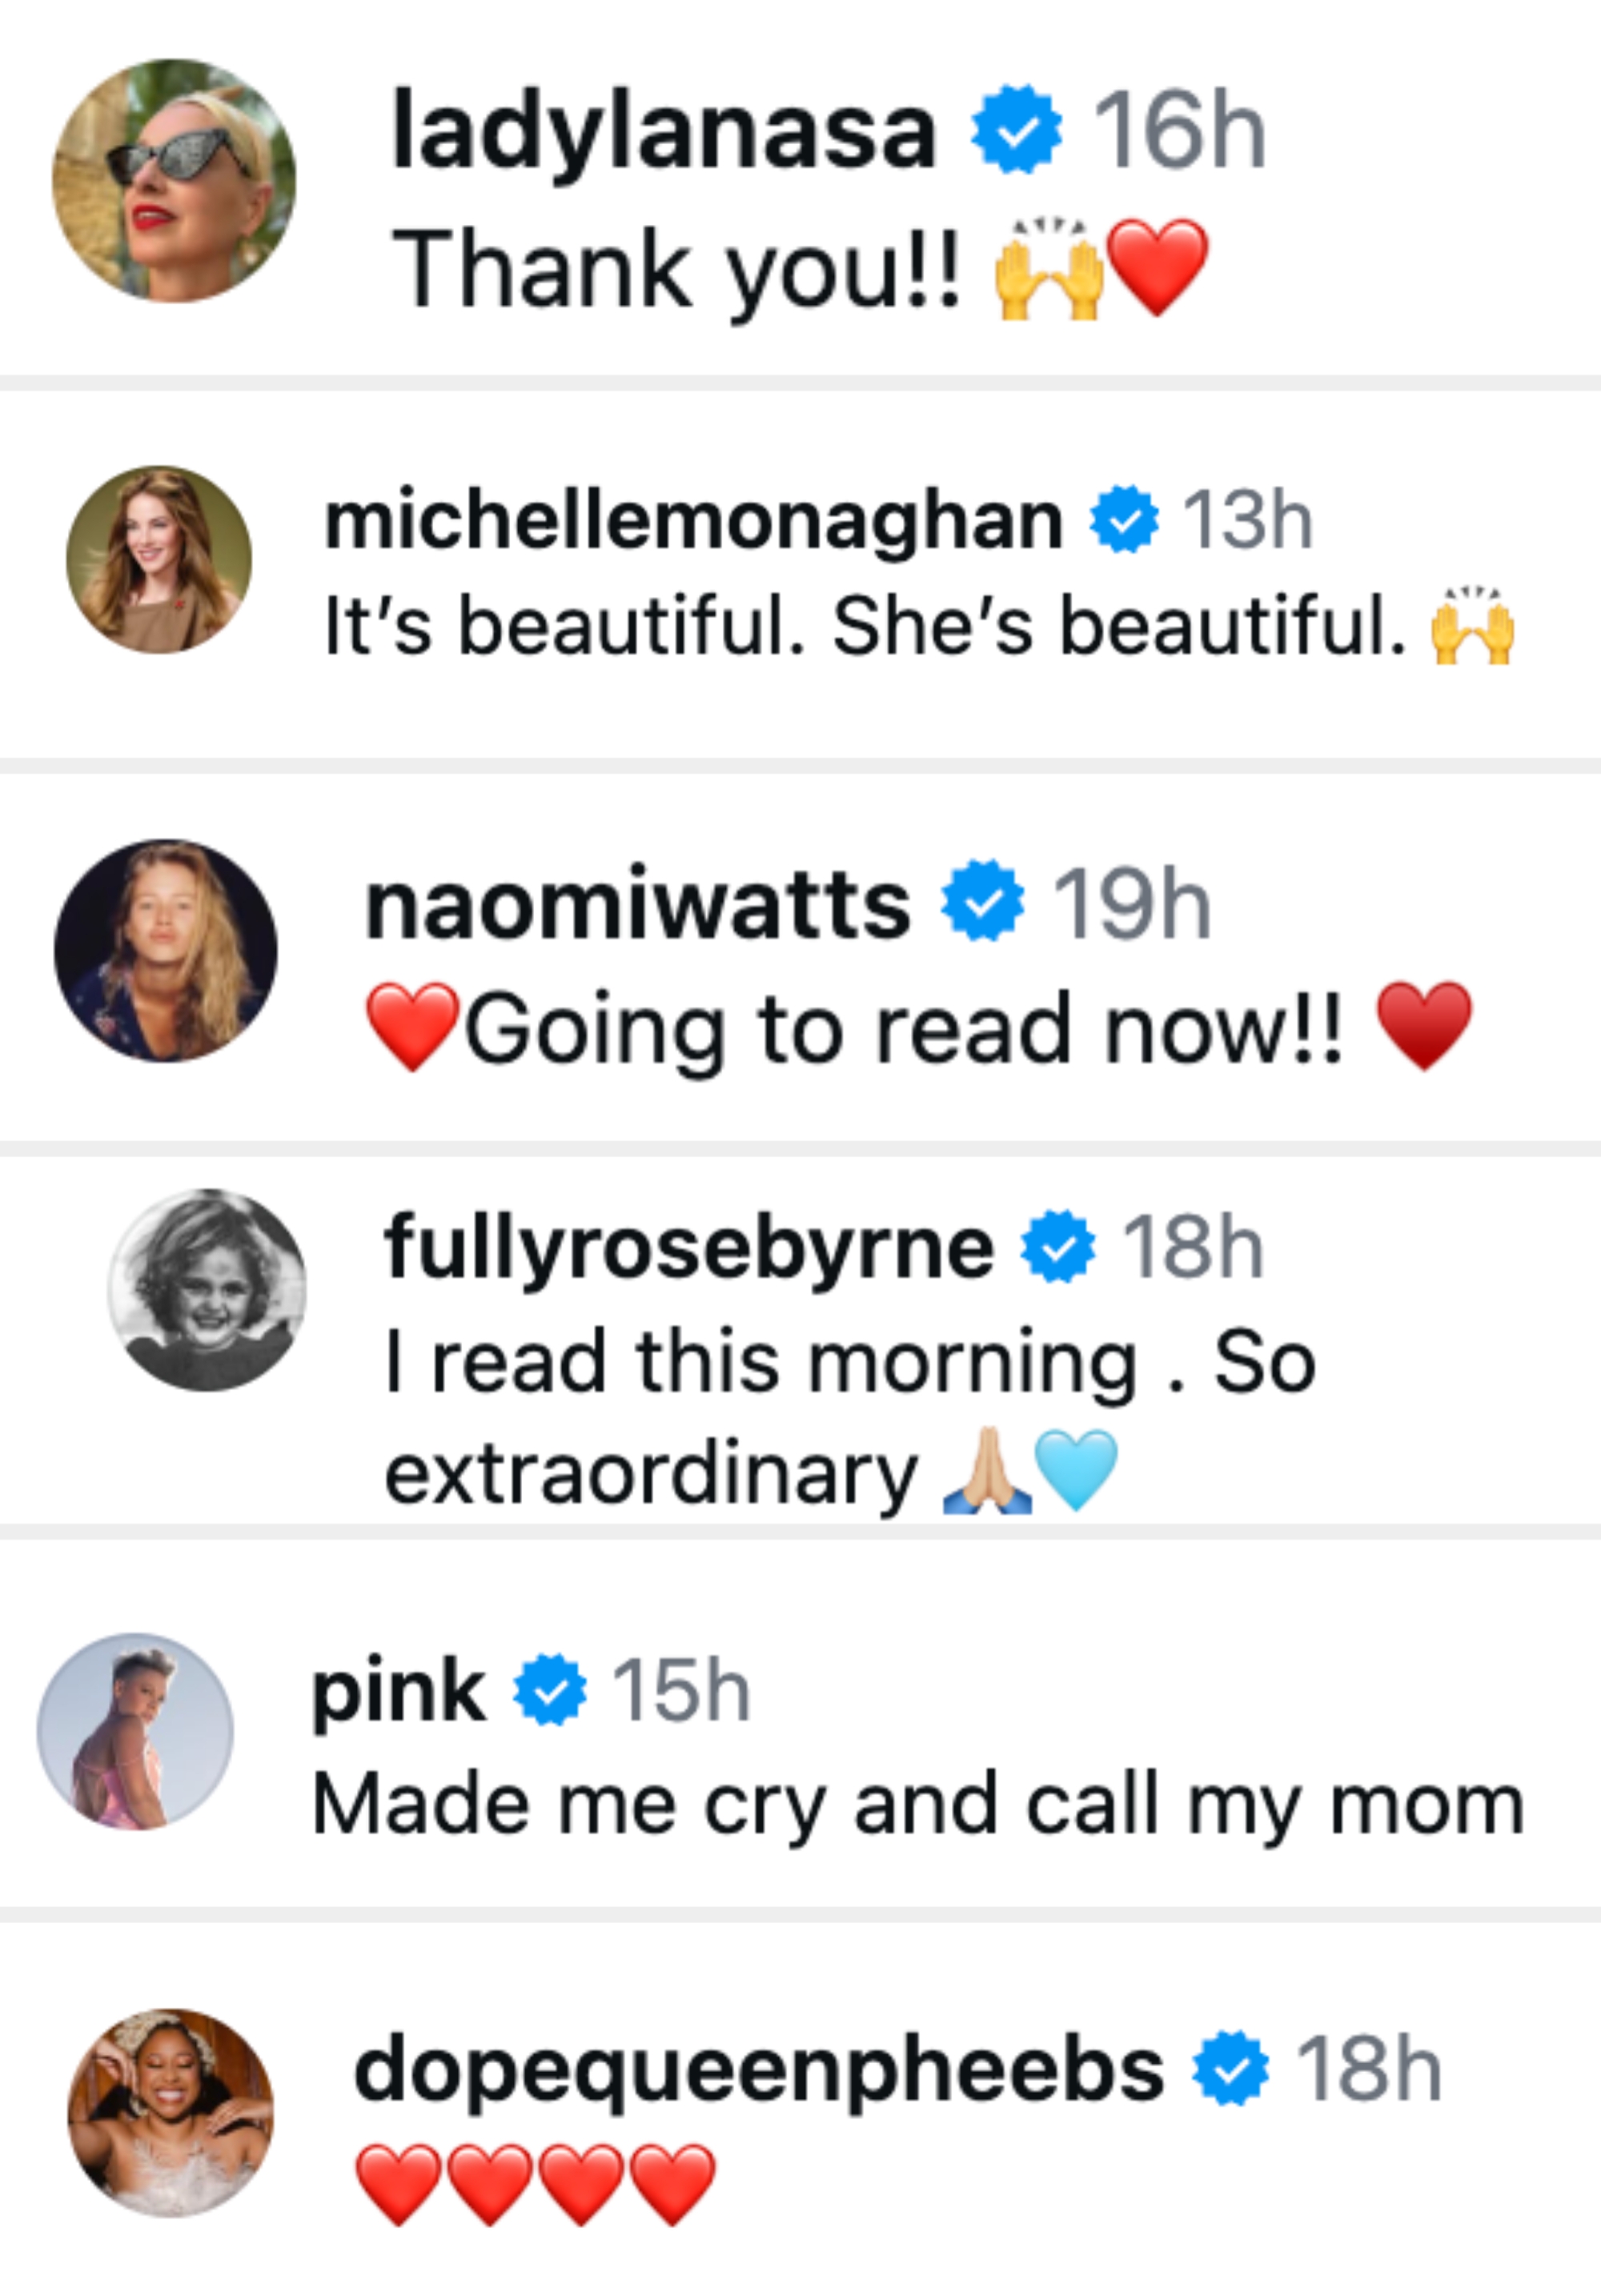Visit the dopequeenpheebs username link

click(x=759, y=2069)
